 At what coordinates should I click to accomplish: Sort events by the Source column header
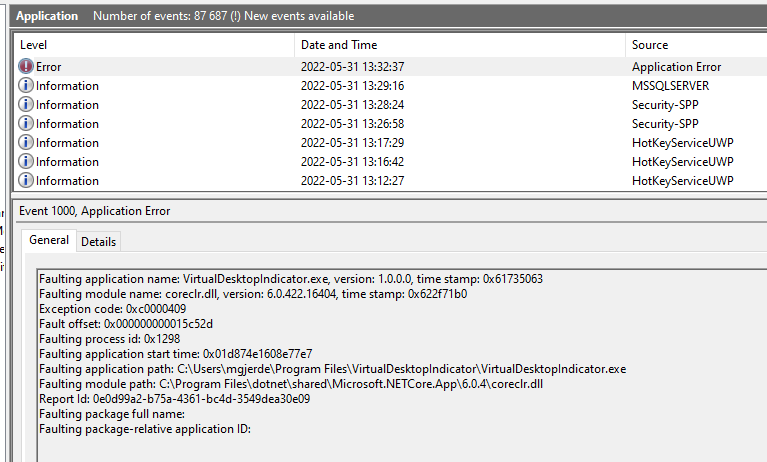click(650, 45)
